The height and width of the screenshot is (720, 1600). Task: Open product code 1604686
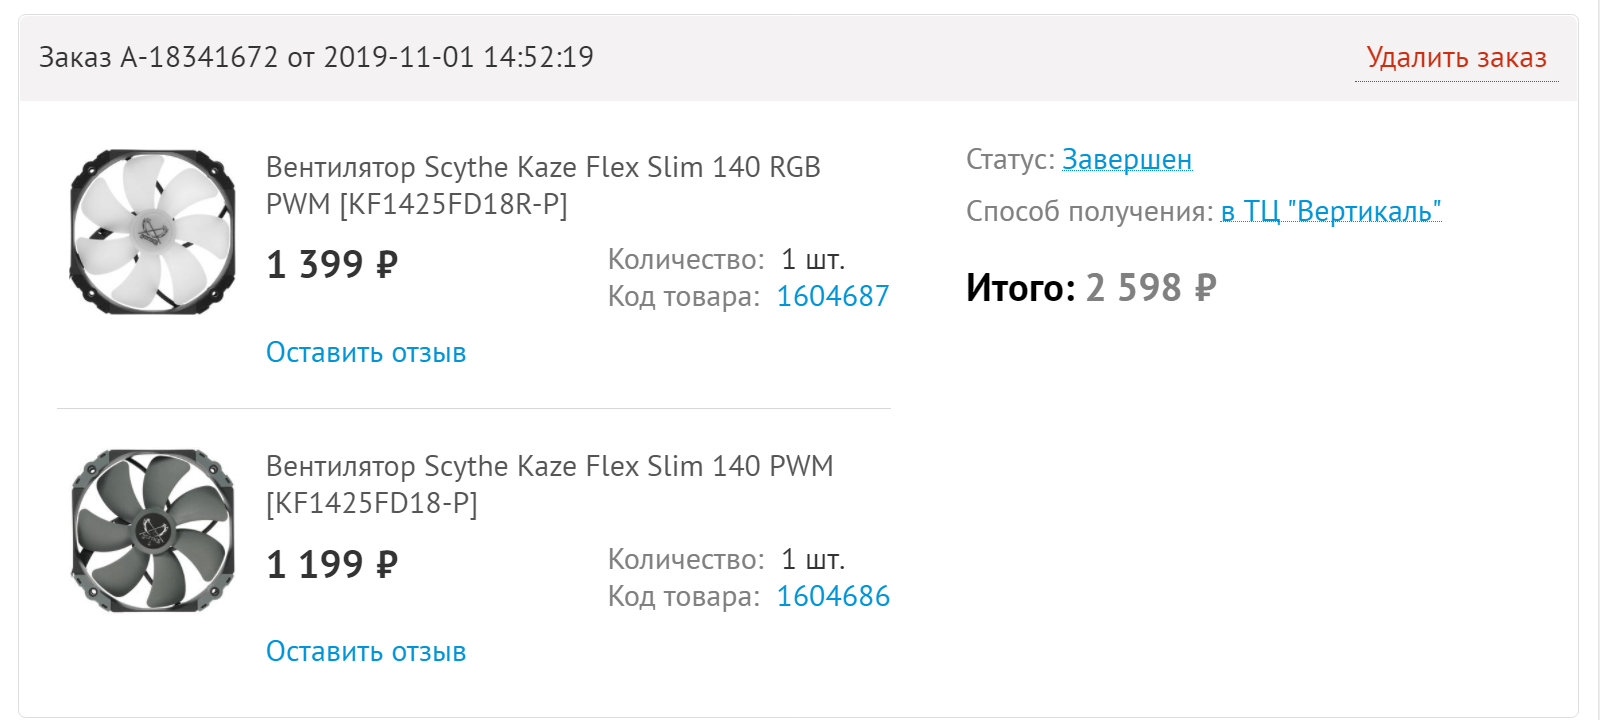point(832,596)
